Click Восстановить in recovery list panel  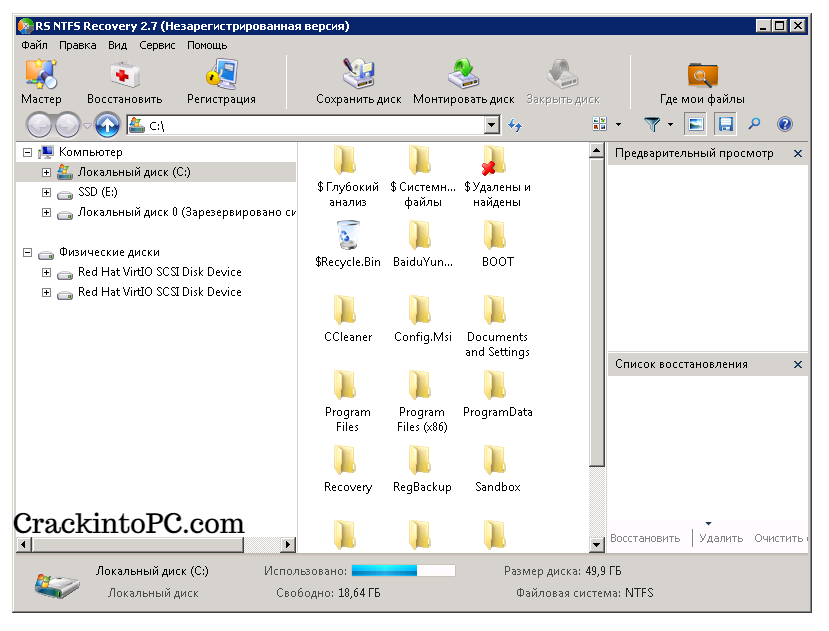[645, 538]
